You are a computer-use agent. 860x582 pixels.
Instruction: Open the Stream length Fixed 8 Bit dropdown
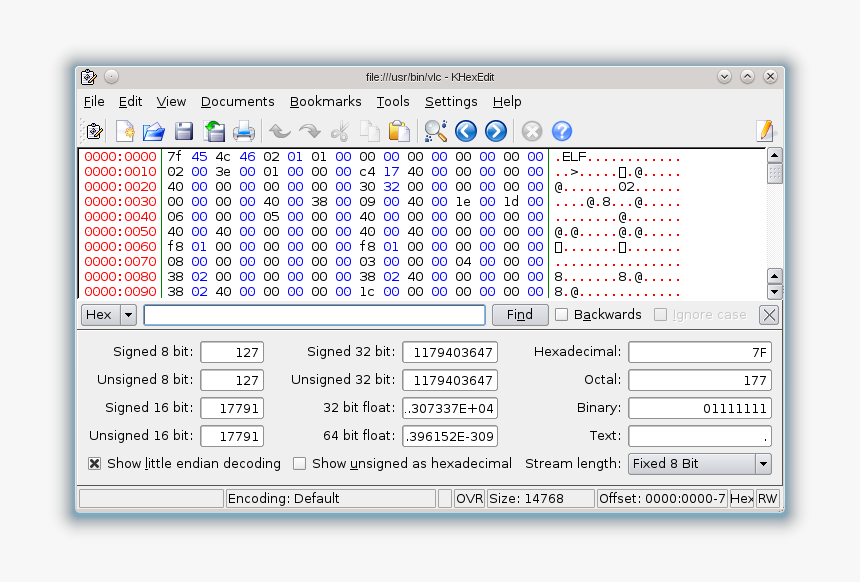pyautogui.click(x=763, y=463)
